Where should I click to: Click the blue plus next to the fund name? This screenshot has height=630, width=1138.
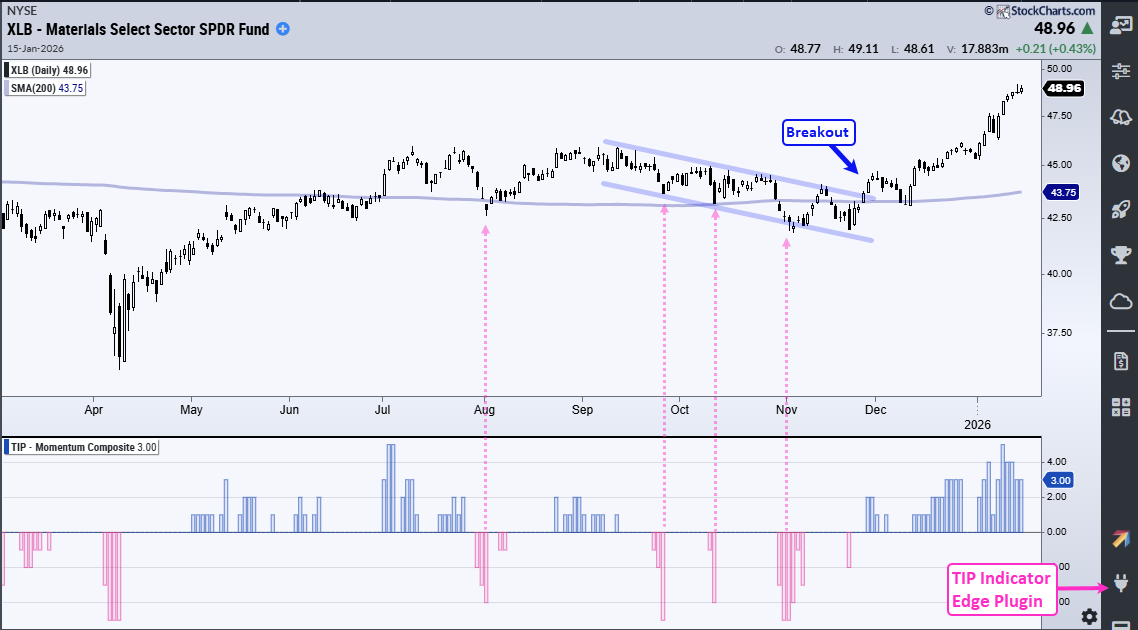pyautogui.click(x=281, y=29)
